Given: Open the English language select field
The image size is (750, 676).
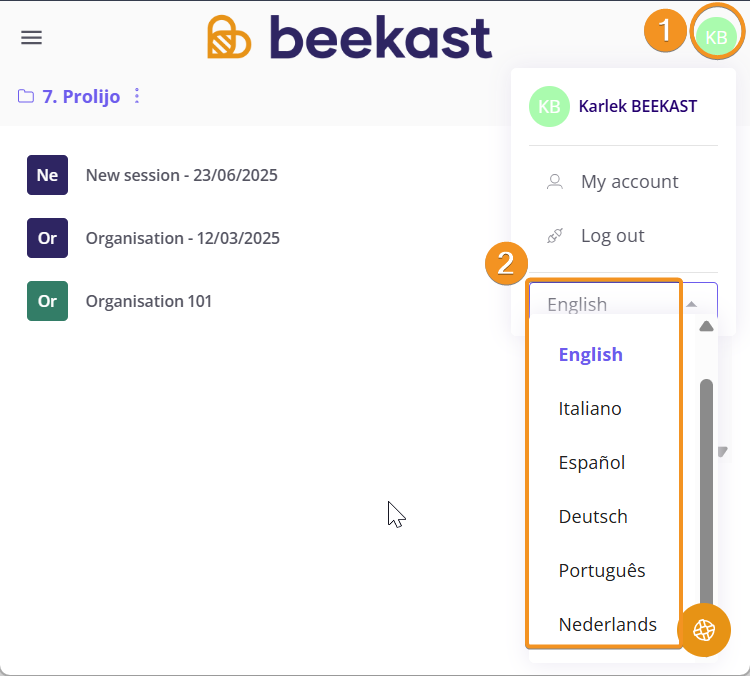Looking at the screenshot, I should pos(623,299).
